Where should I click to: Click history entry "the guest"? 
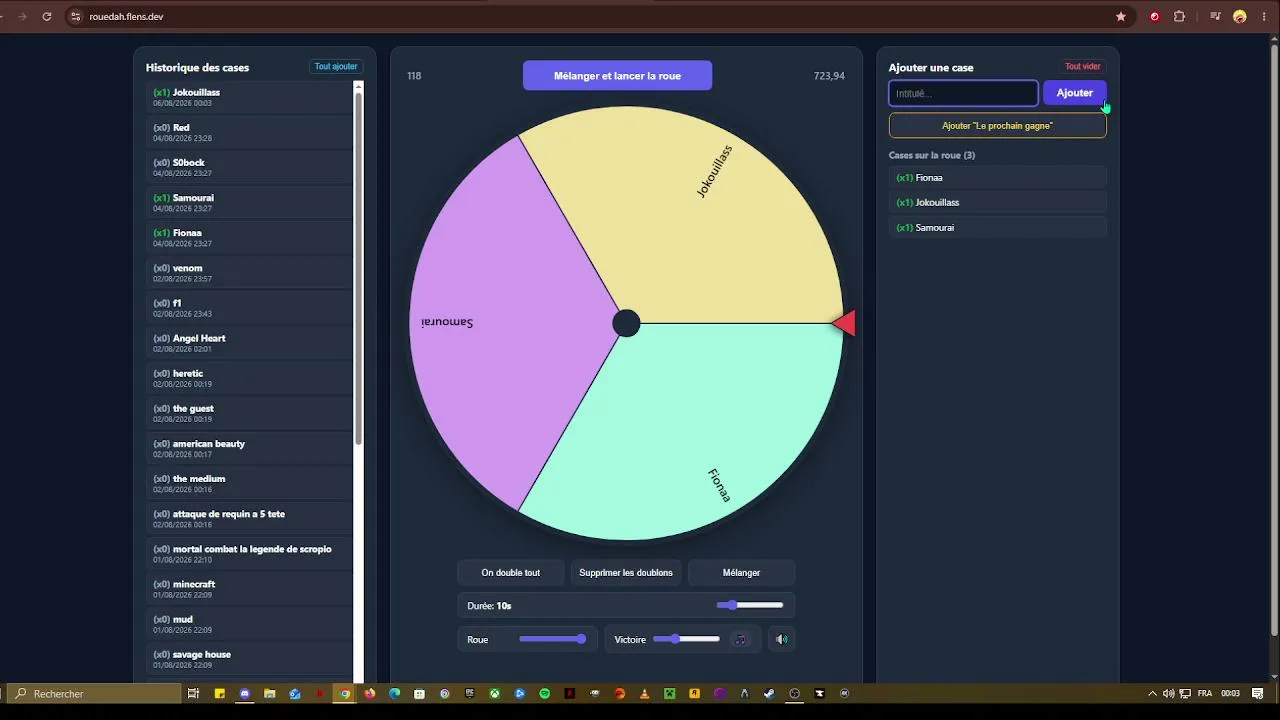point(249,413)
